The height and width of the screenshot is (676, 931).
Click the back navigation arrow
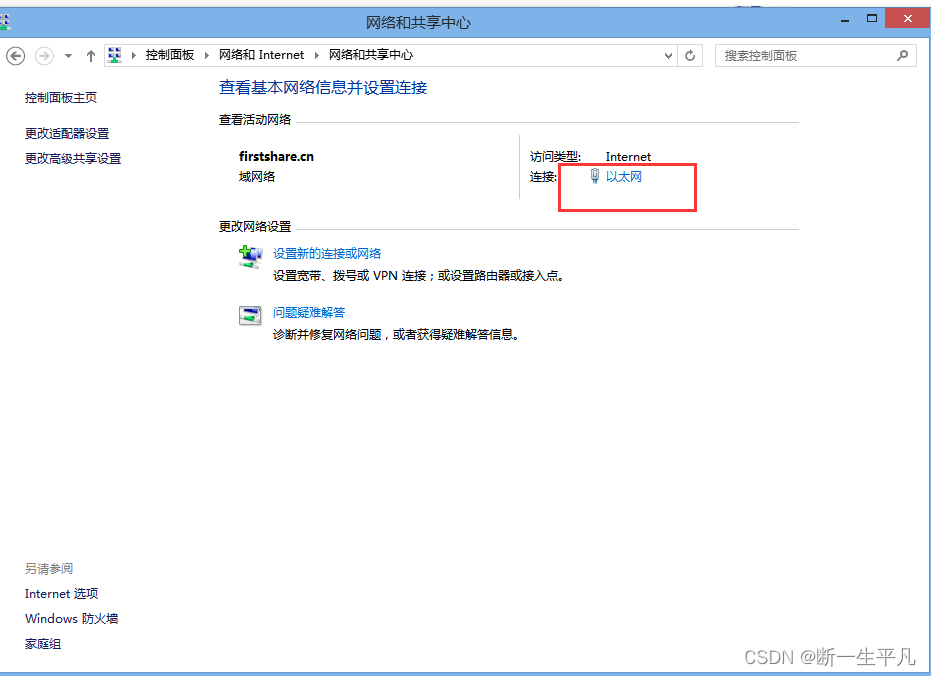coord(16,56)
